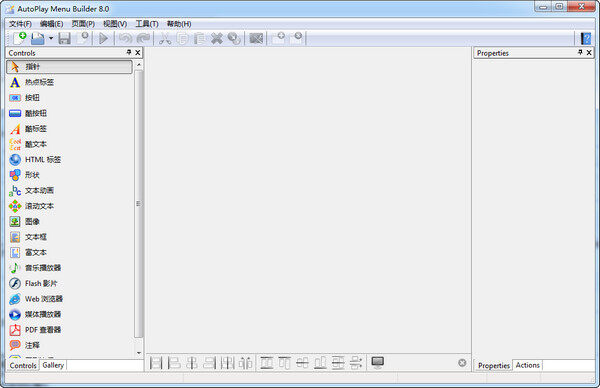600x388 pixels.
Task: Pick the PDF 查看器 control
Action: click(69, 330)
